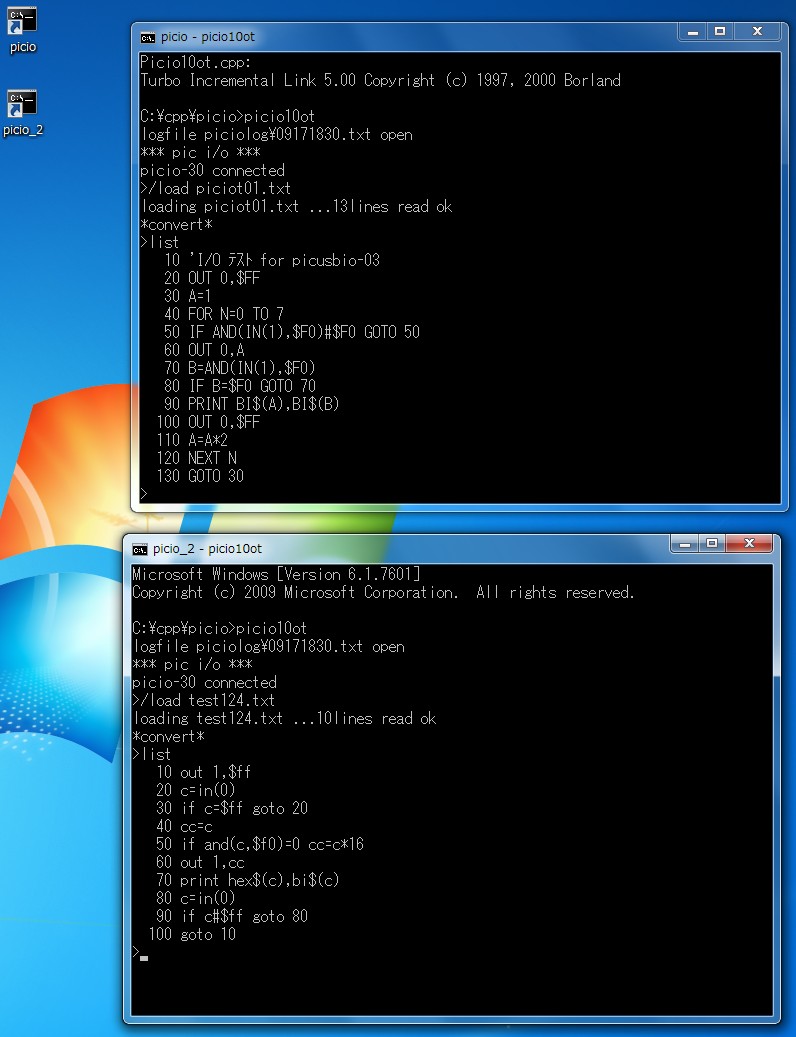This screenshot has height=1037, width=796.
Task: Click line '90 if c#$ff goto 80'
Action: pos(231,916)
